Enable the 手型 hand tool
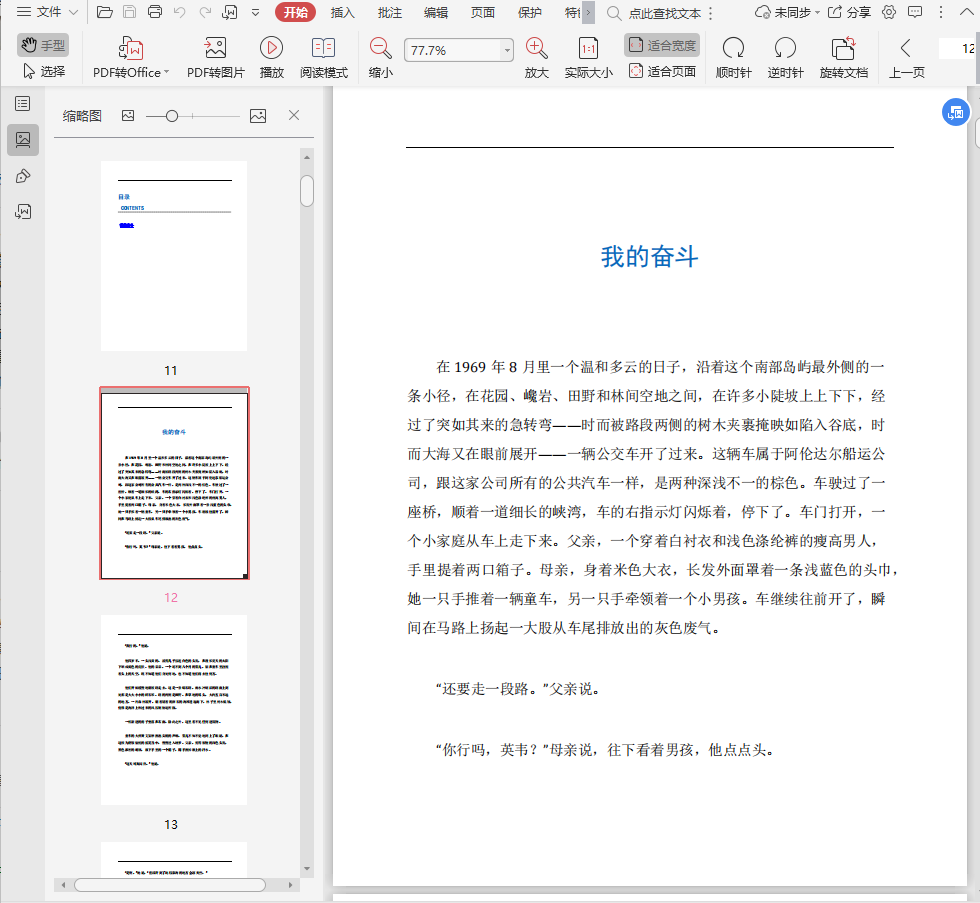 point(43,45)
